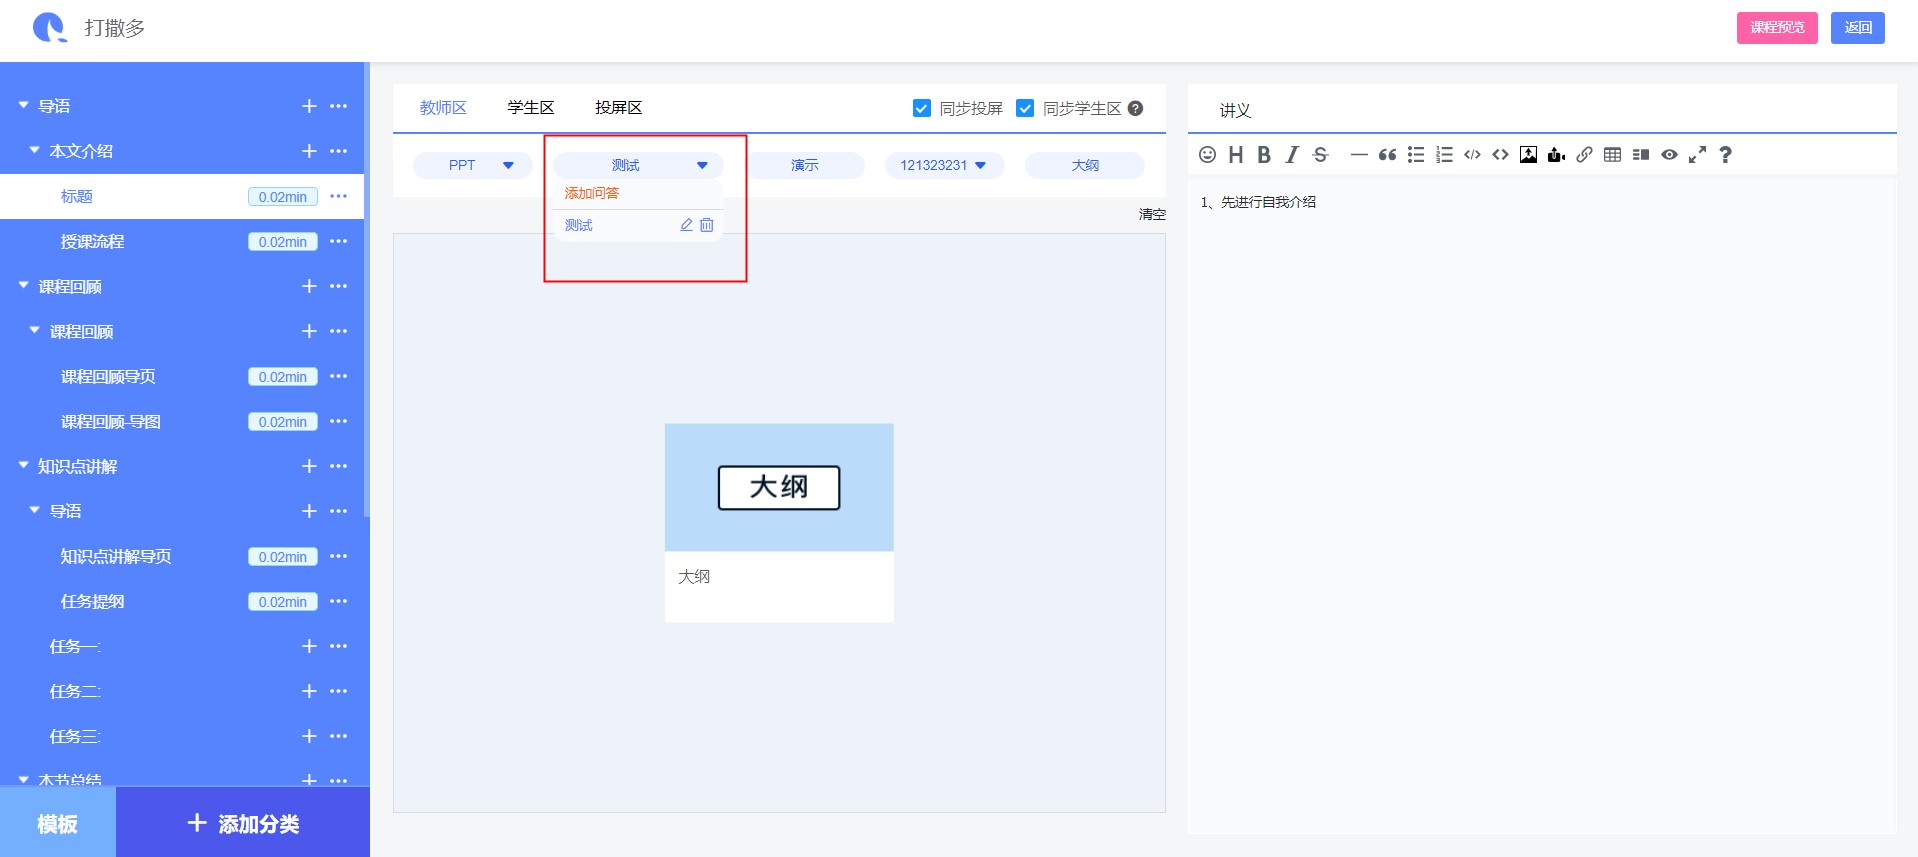Insert an emoji in the editor
Screen dimensions: 1918x857
pyautogui.click(x=1207, y=154)
